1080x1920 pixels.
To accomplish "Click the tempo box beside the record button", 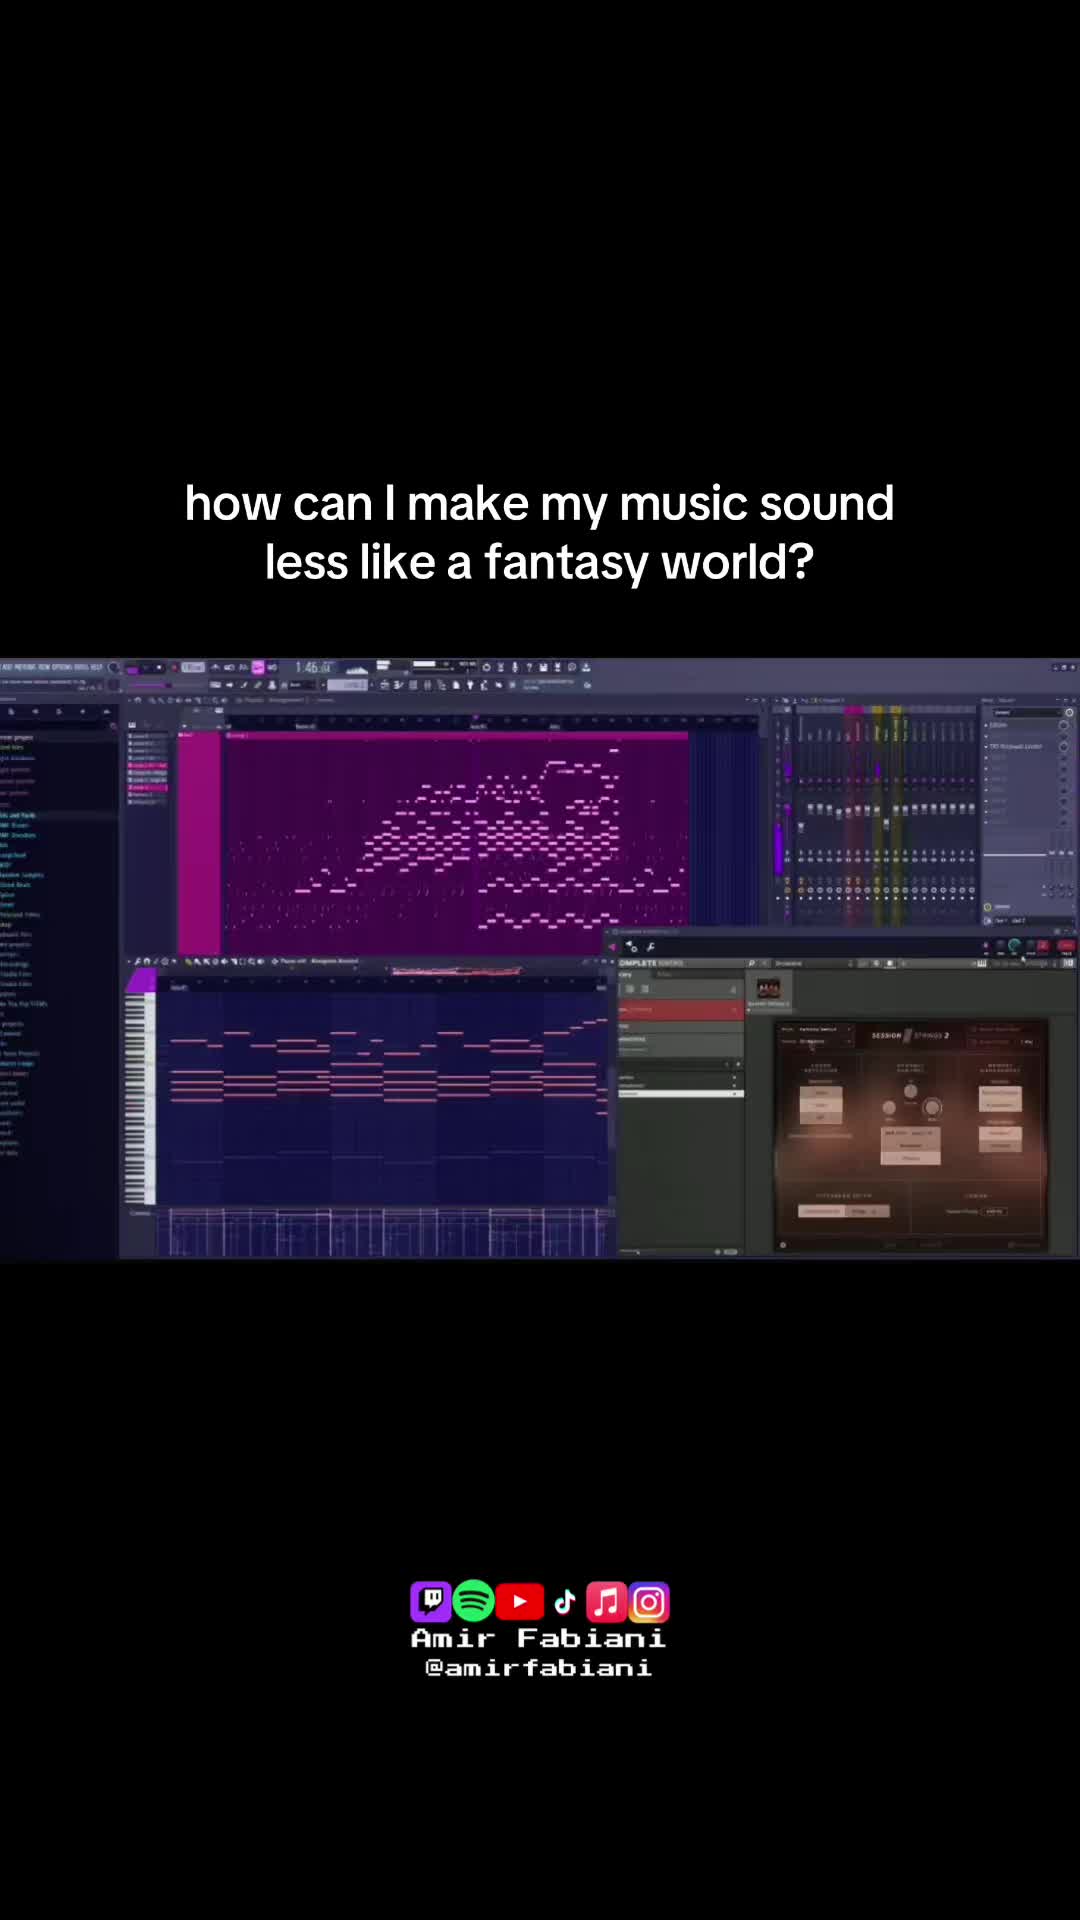I will click(192, 667).
